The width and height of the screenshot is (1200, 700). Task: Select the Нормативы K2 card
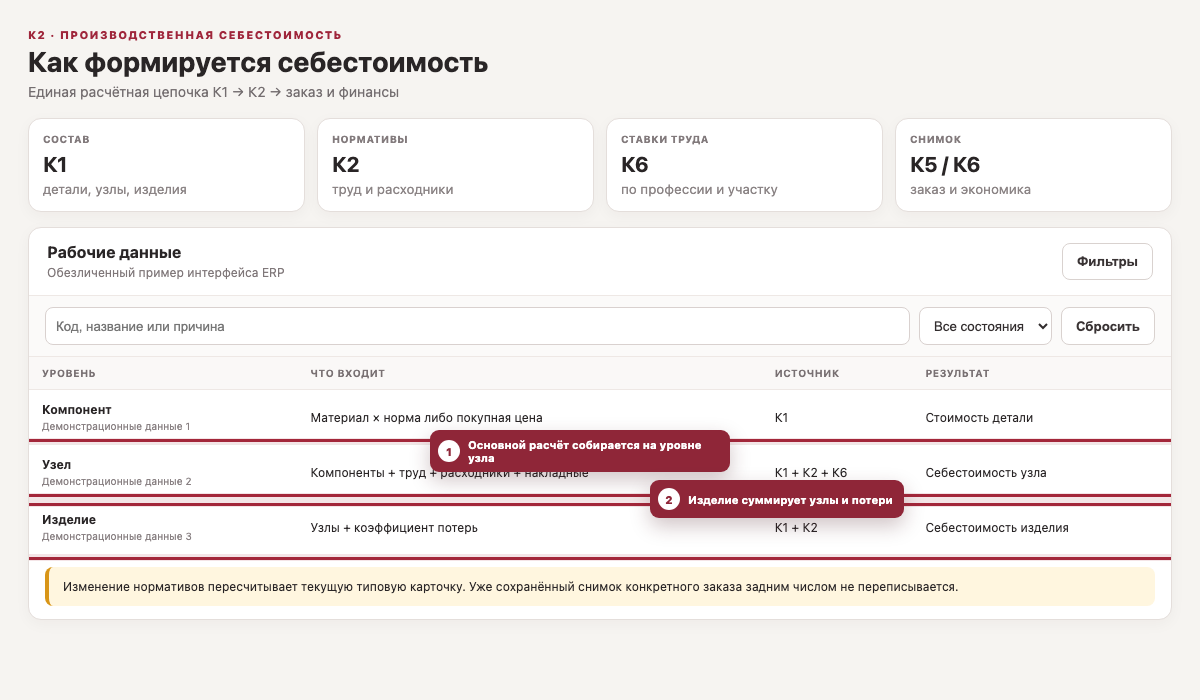click(455, 165)
